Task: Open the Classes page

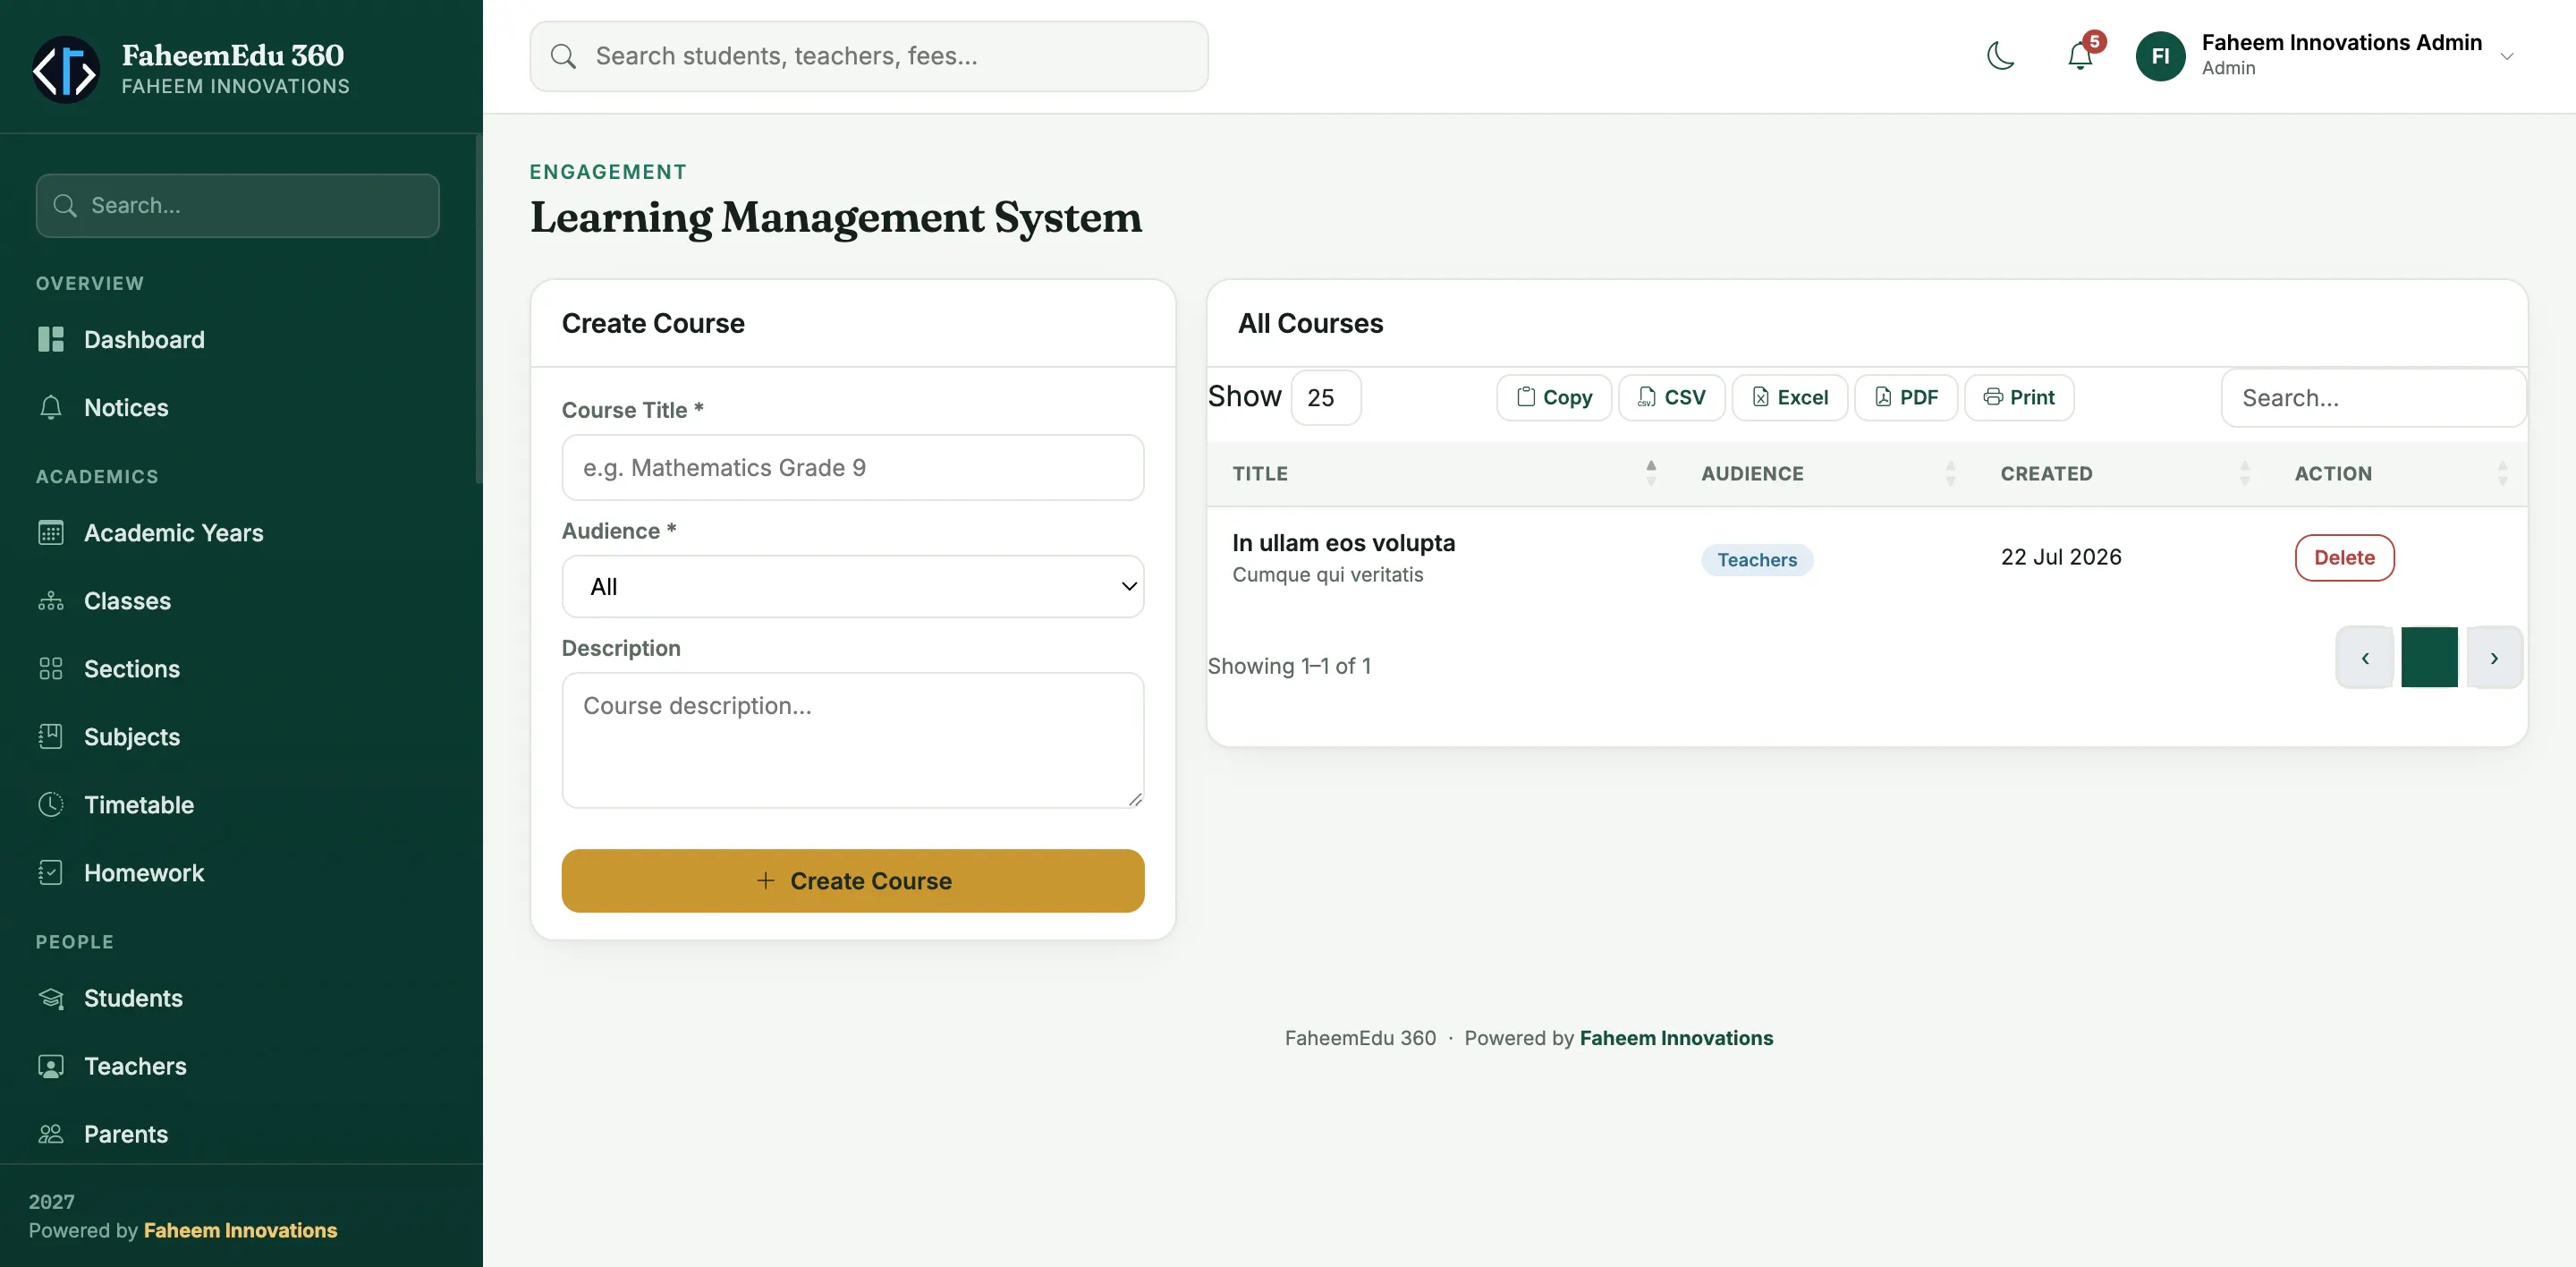Action: pyautogui.click(x=127, y=601)
